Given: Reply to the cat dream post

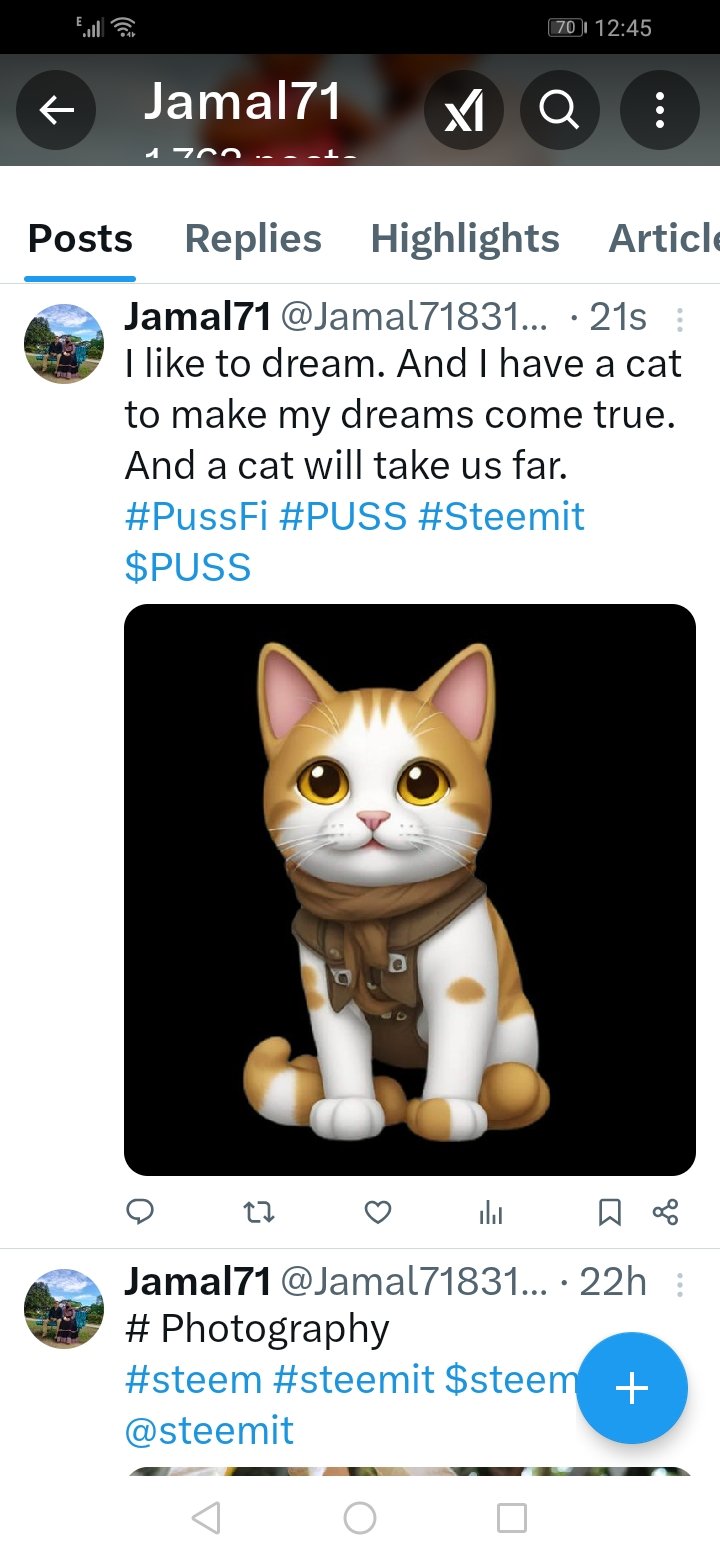Looking at the screenshot, I should click(140, 1212).
